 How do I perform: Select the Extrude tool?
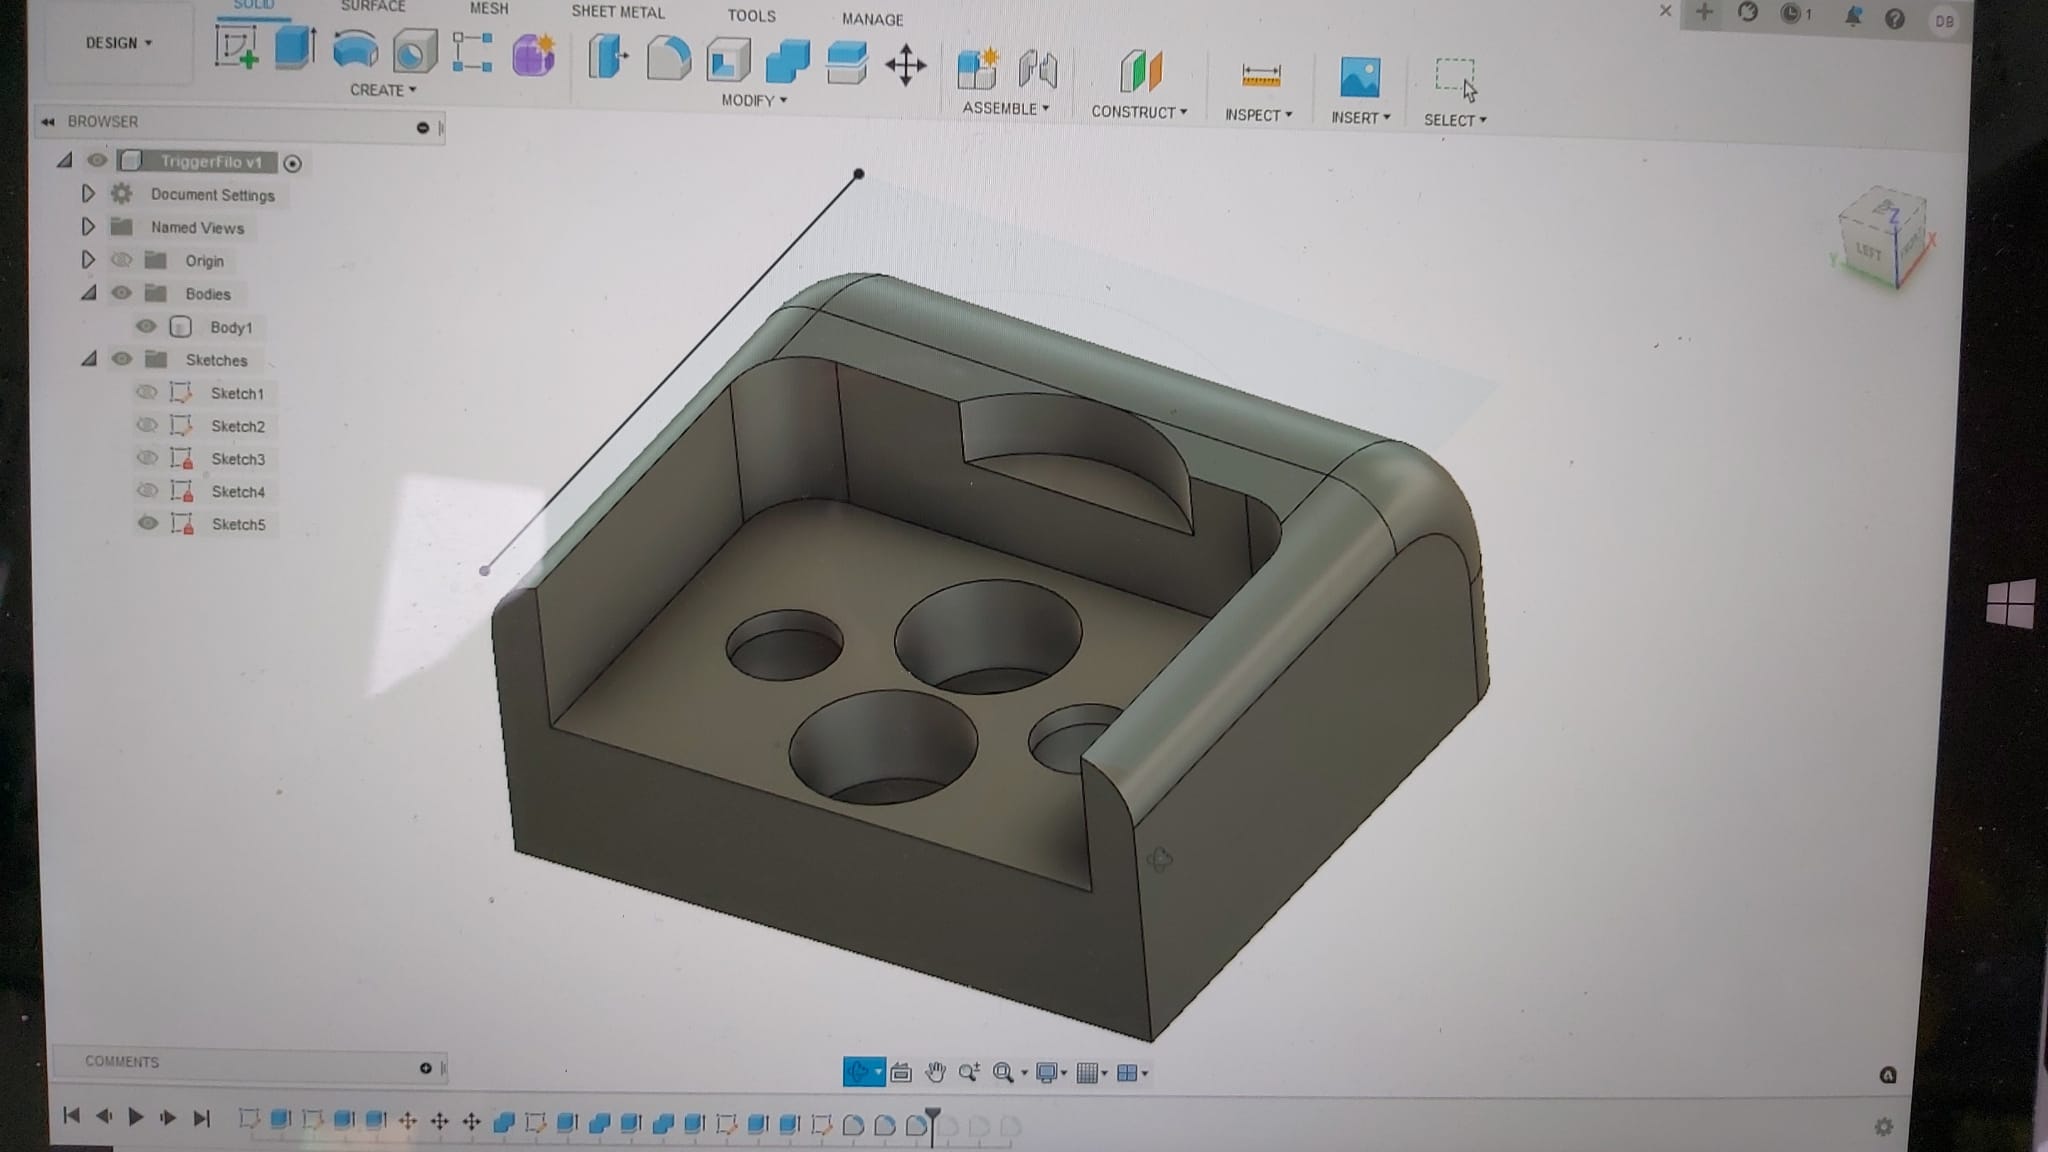point(295,48)
